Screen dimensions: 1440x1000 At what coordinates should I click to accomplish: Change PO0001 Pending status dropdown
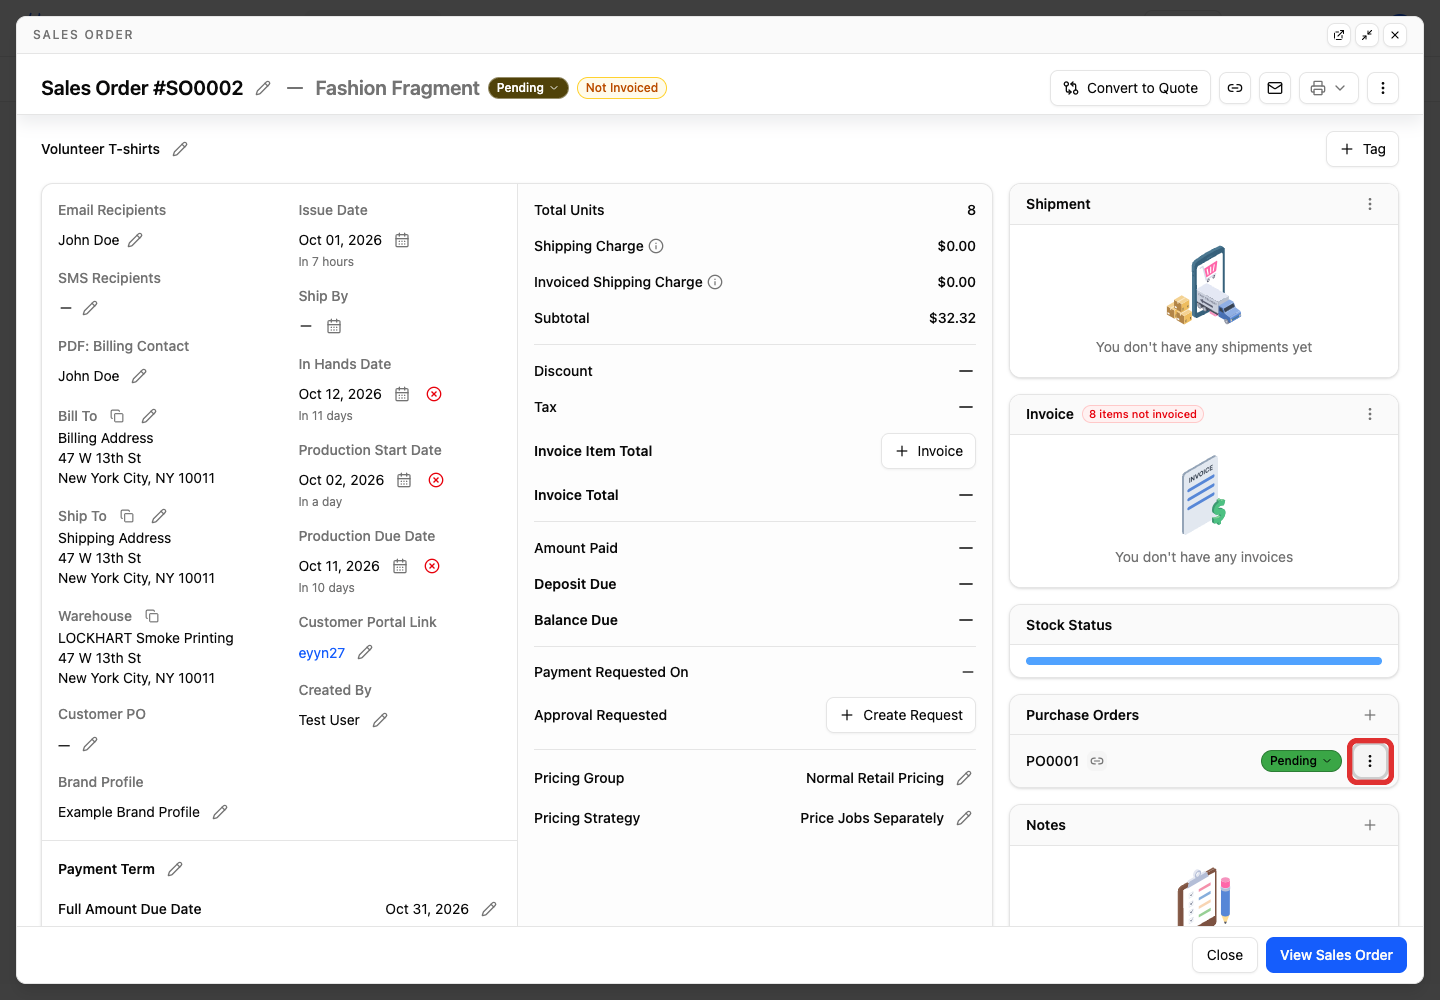pos(1301,761)
